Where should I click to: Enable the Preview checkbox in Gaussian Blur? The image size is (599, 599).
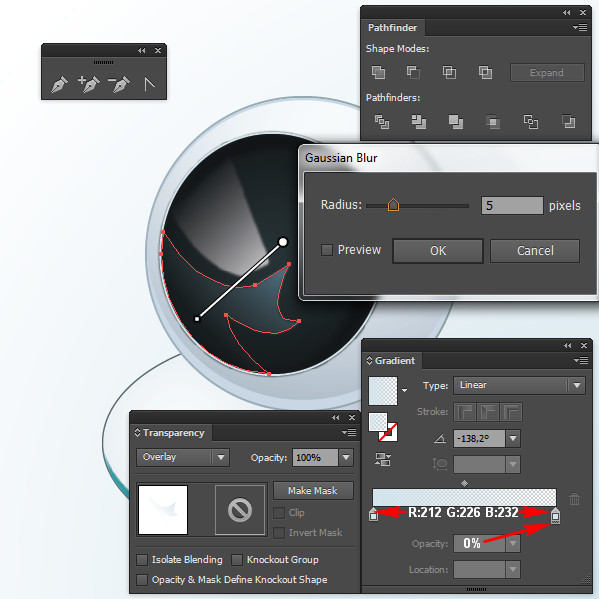pos(327,250)
